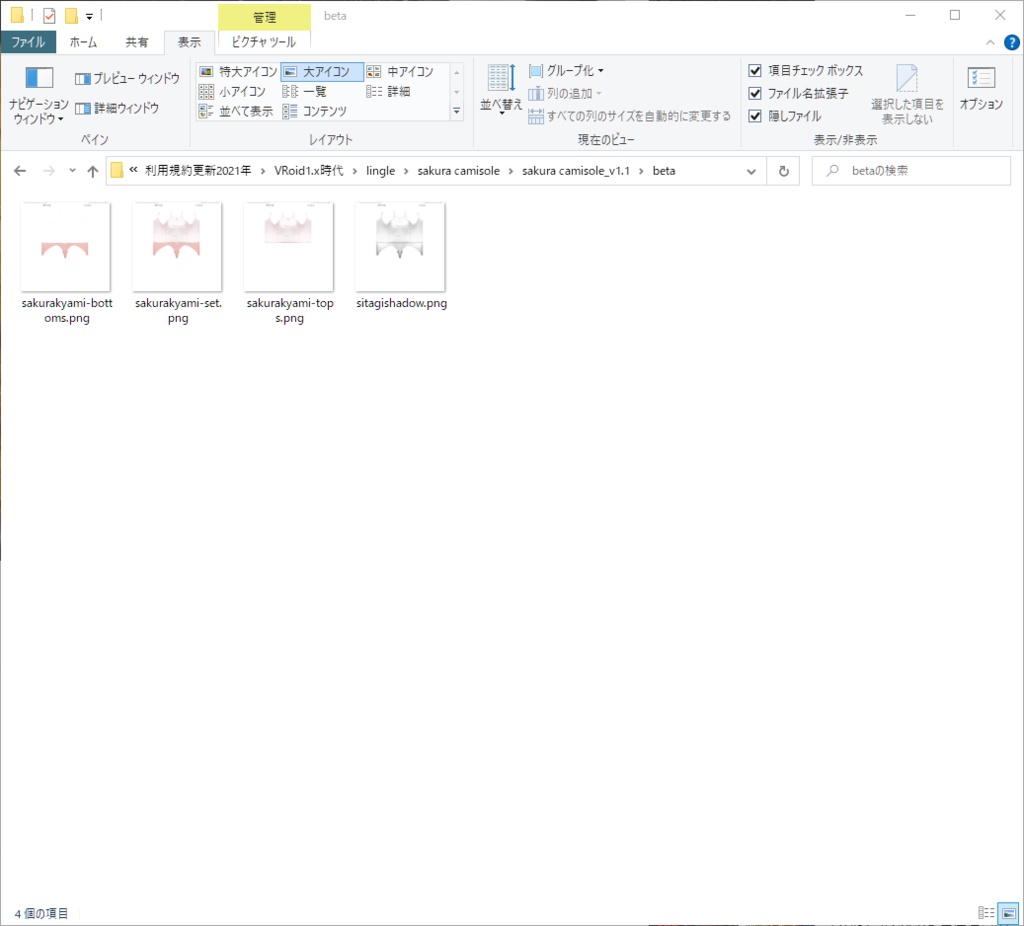The height and width of the screenshot is (926, 1024).
Task: Click the 4 個の項目 status text
Action: click(x=41, y=914)
